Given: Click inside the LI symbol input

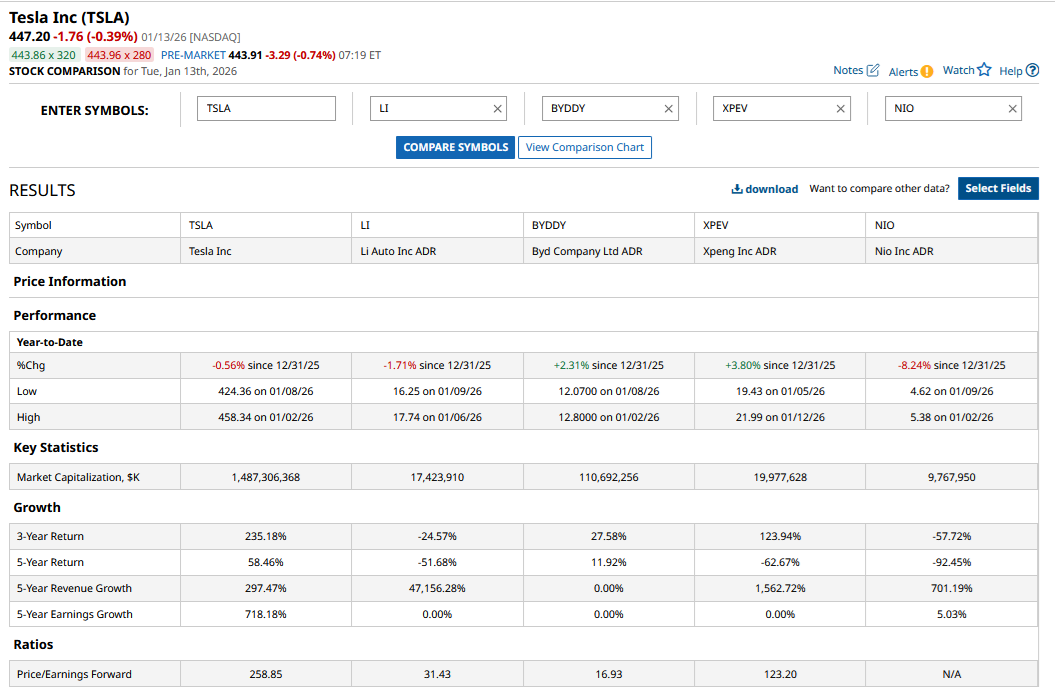Looking at the screenshot, I should [428, 108].
